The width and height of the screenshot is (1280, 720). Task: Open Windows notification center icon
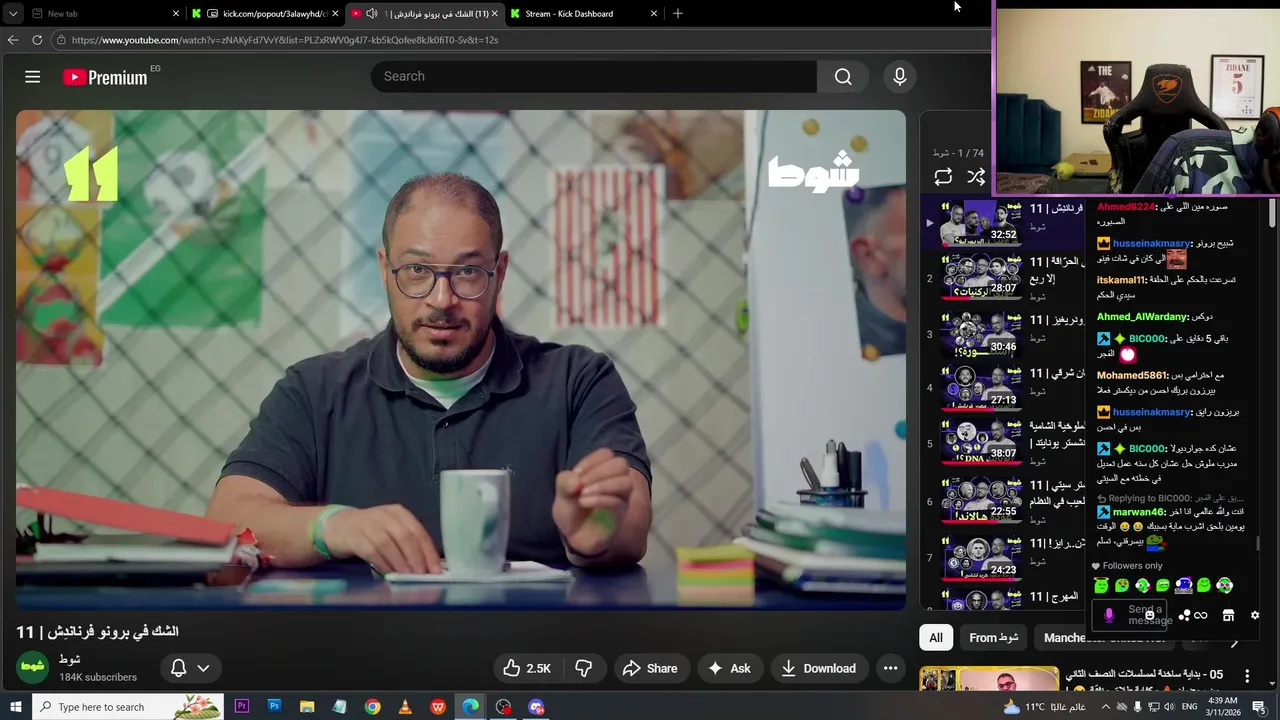(1259, 707)
